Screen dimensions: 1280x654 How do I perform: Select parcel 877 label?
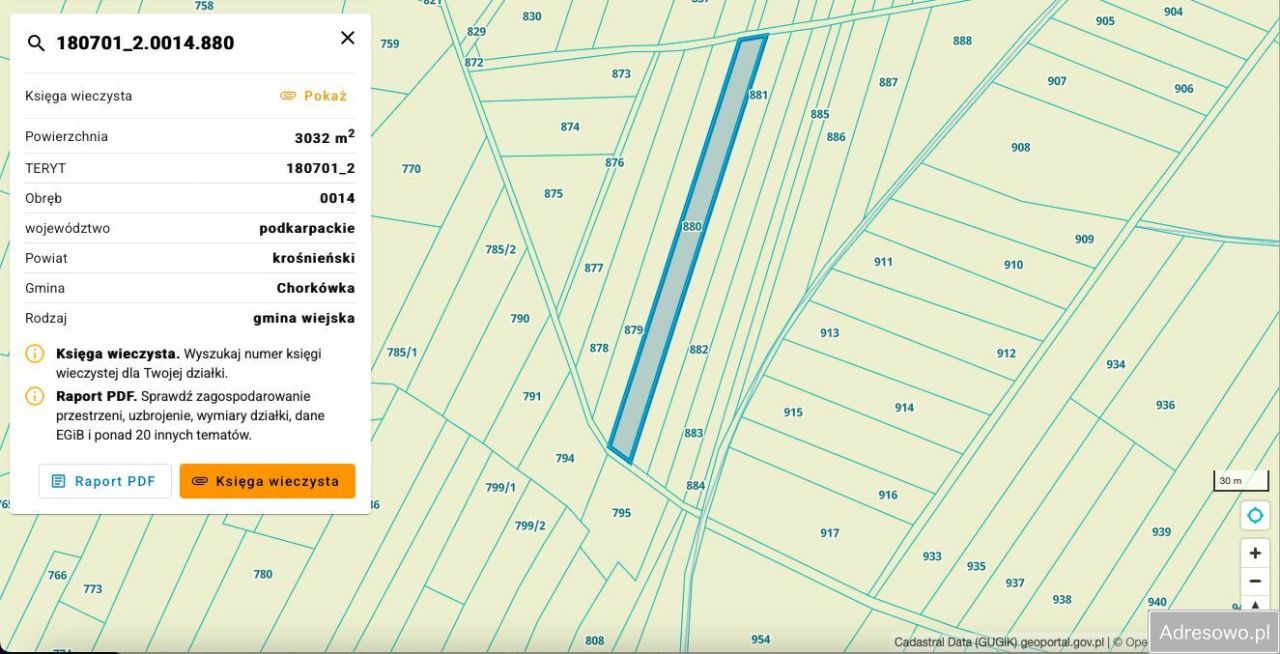tap(594, 268)
